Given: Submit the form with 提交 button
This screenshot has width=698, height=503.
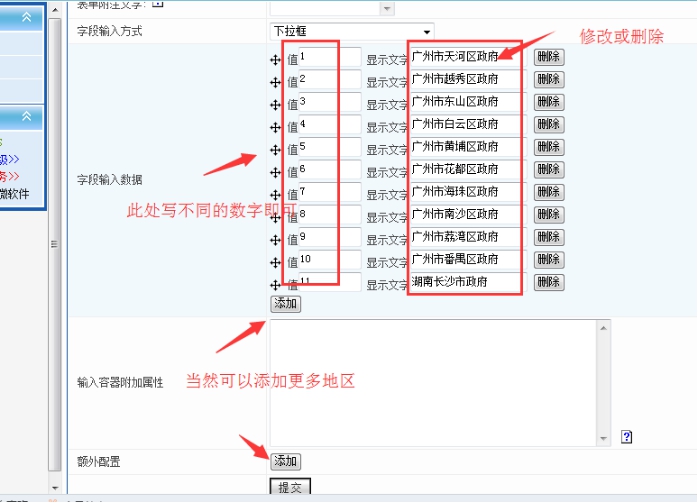Looking at the screenshot, I should [x=289, y=487].
